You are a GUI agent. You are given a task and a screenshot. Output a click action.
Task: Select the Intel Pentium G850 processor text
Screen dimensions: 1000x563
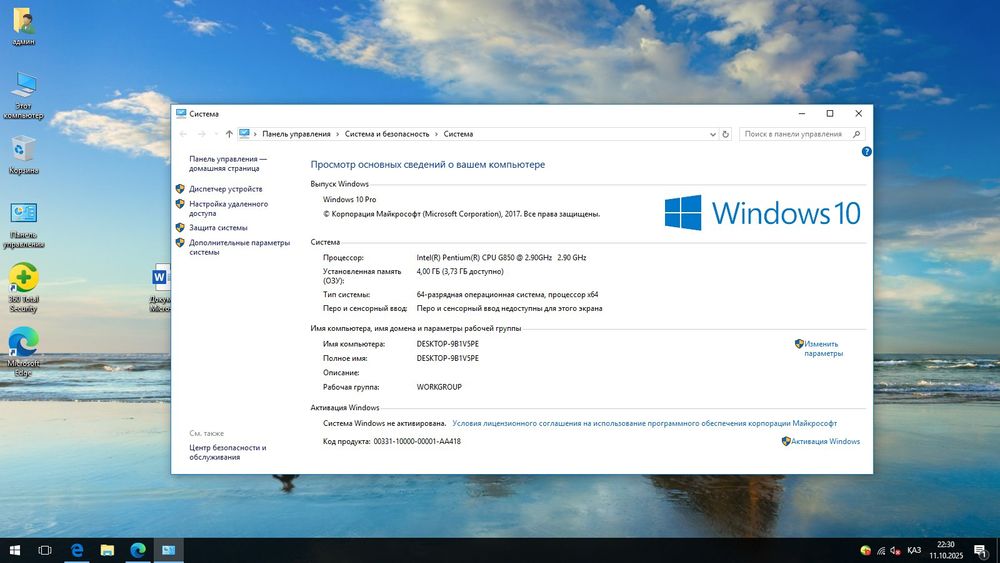pyautogui.click(x=501, y=258)
